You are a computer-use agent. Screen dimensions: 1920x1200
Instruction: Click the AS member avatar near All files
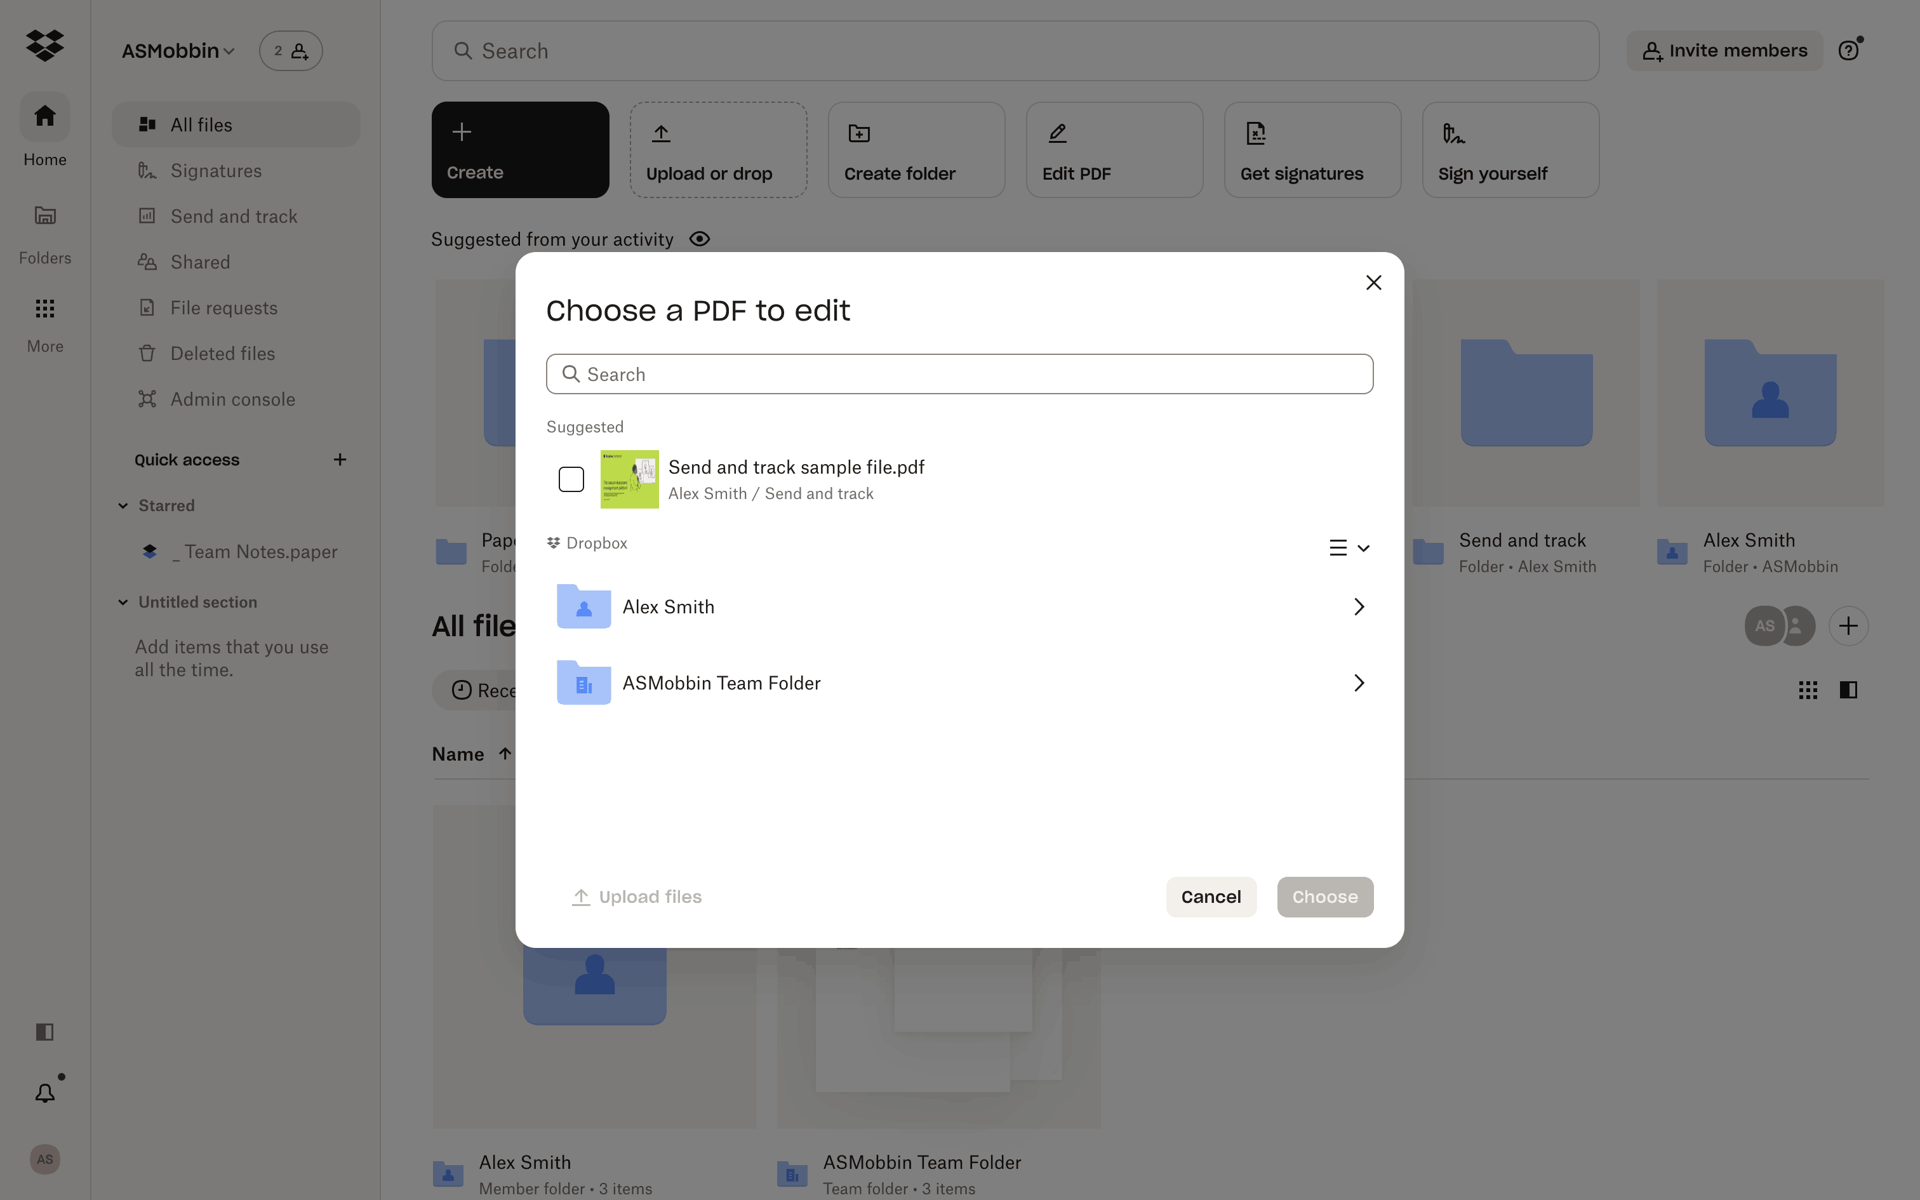point(1765,626)
